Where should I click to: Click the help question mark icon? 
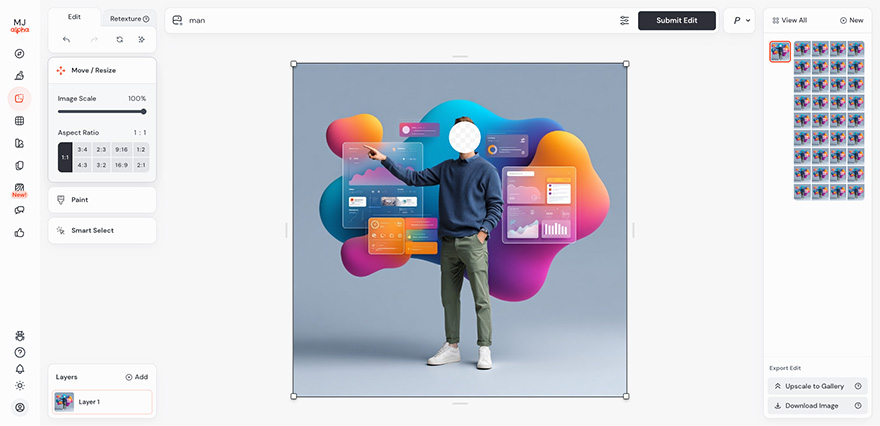(19, 352)
